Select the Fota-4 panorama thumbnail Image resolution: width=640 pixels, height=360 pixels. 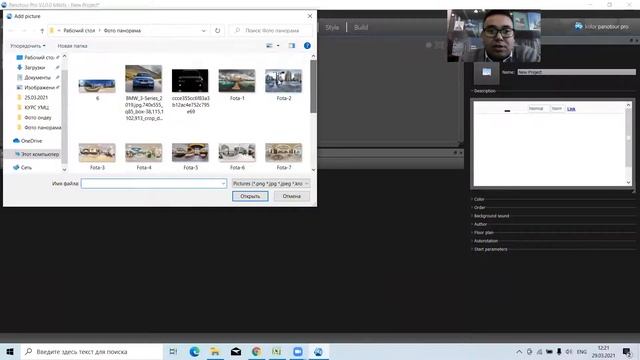coord(144,153)
